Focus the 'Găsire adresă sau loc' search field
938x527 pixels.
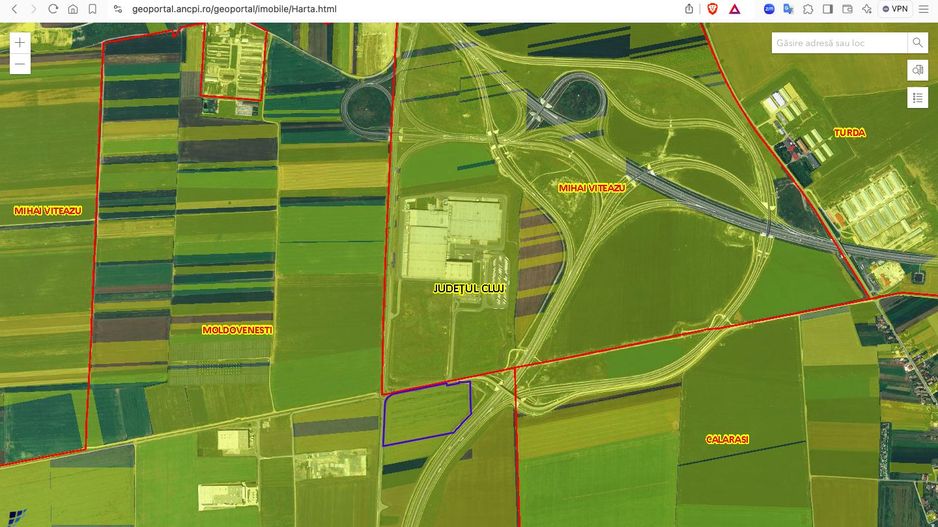[x=839, y=43]
